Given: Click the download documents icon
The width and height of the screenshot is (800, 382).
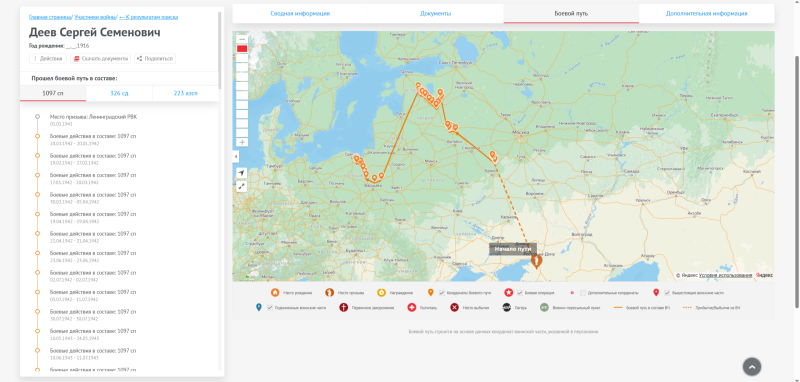Looking at the screenshot, I should [x=77, y=59].
